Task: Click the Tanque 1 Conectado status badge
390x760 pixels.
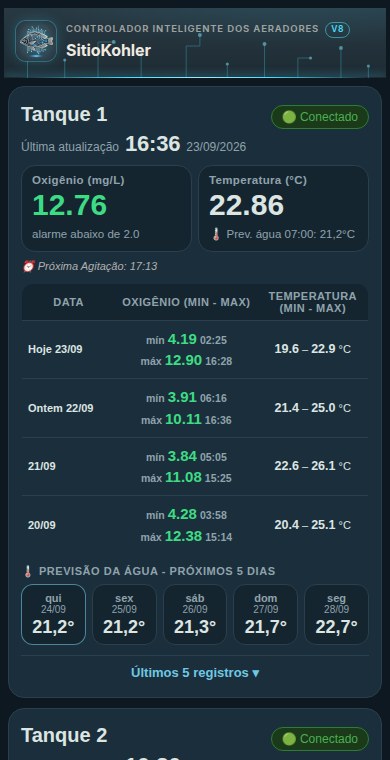Action: pyautogui.click(x=320, y=117)
